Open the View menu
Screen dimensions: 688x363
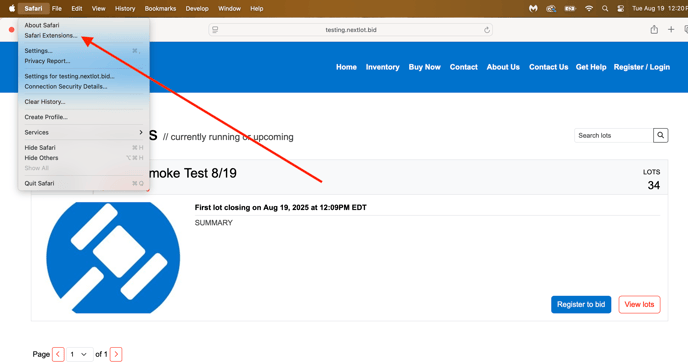pyautogui.click(x=98, y=8)
